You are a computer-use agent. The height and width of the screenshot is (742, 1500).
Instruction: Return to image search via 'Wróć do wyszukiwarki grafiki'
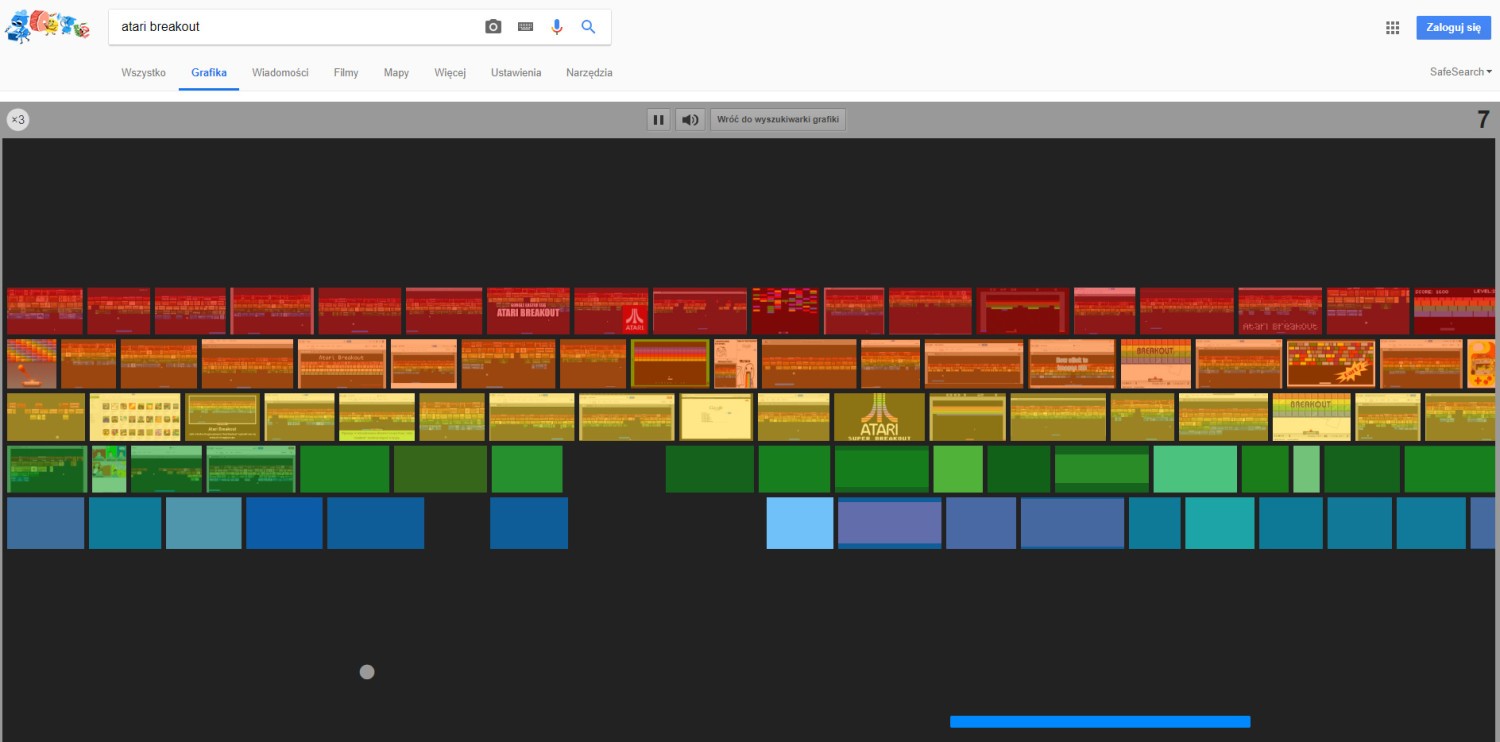pyautogui.click(x=778, y=120)
